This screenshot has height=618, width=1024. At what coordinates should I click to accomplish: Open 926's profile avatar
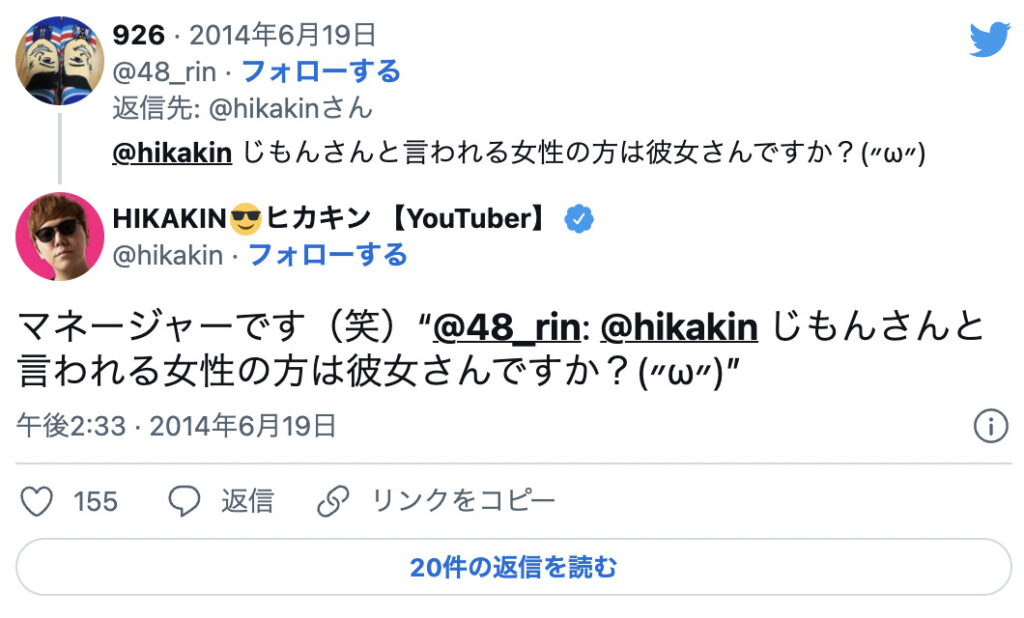pyautogui.click(x=60, y=61)
